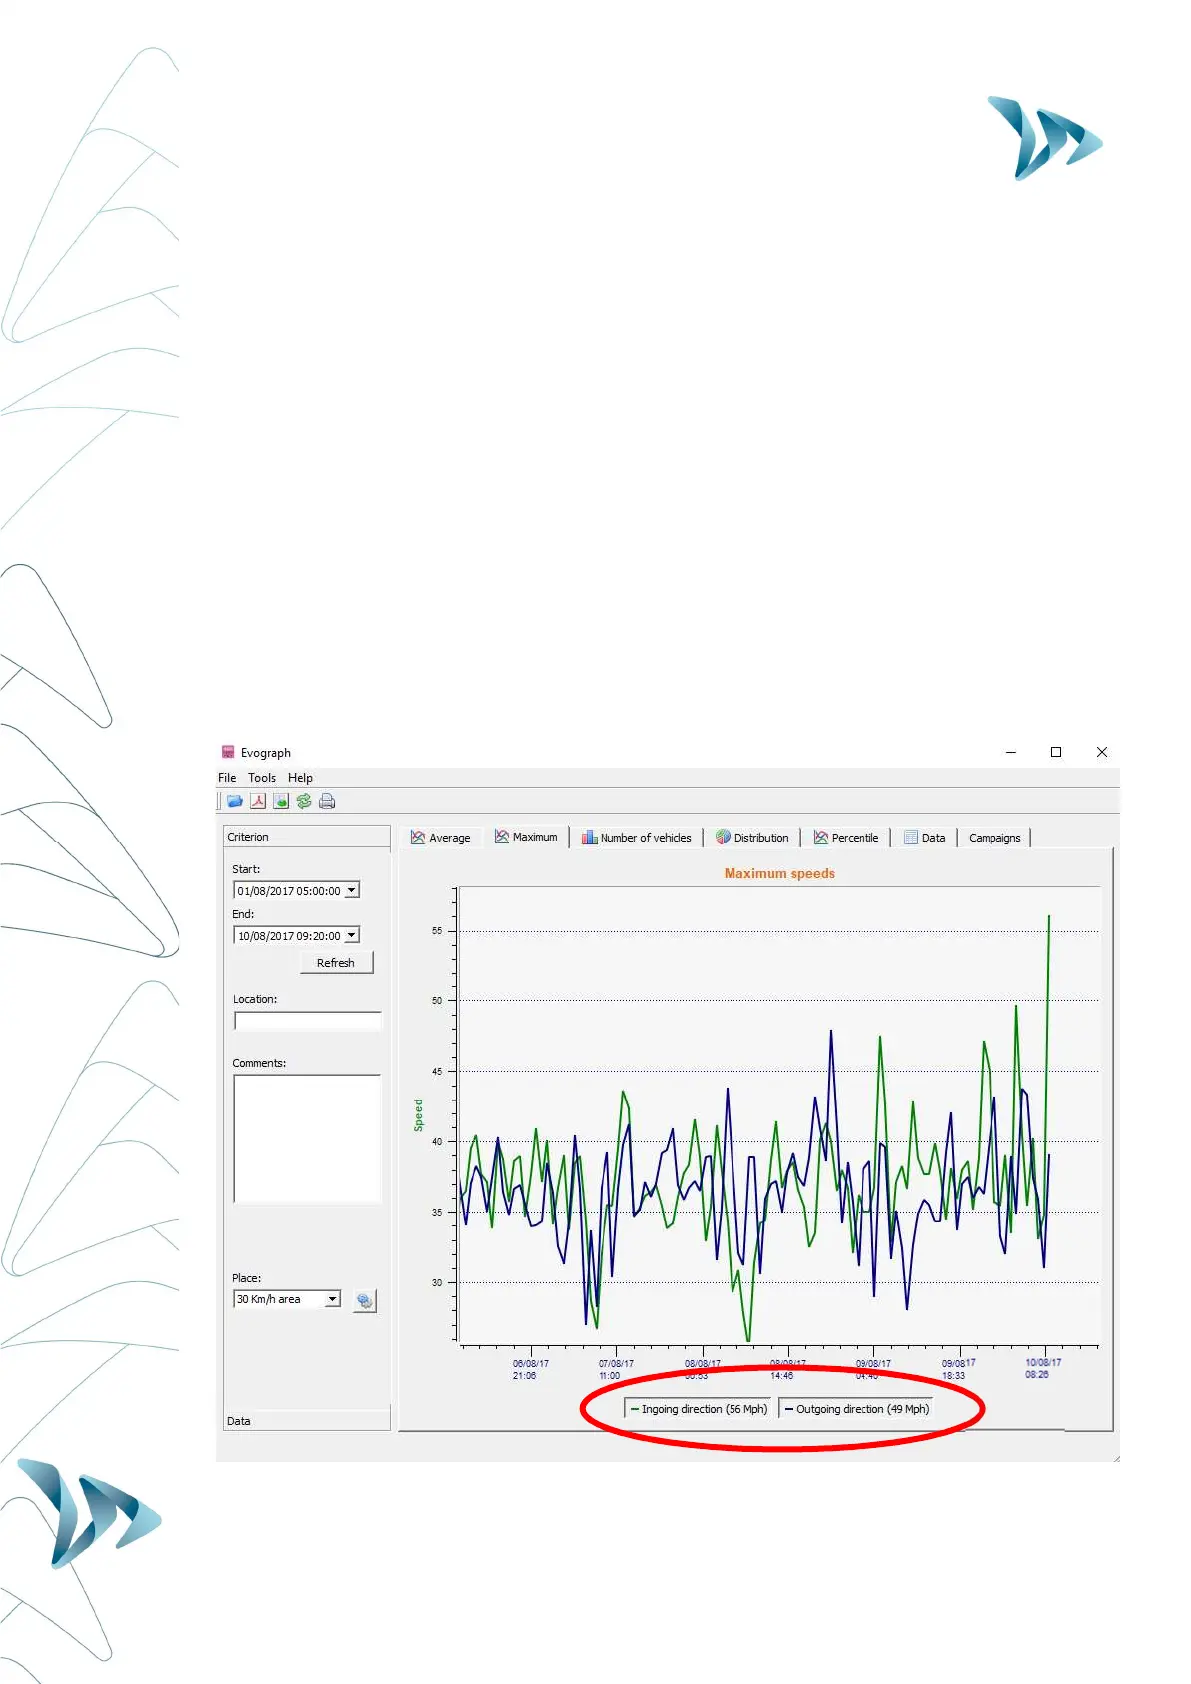The image size is (1191, 1684).
Task: Open the Campaigns tab
Action: [x=994, y=838]
